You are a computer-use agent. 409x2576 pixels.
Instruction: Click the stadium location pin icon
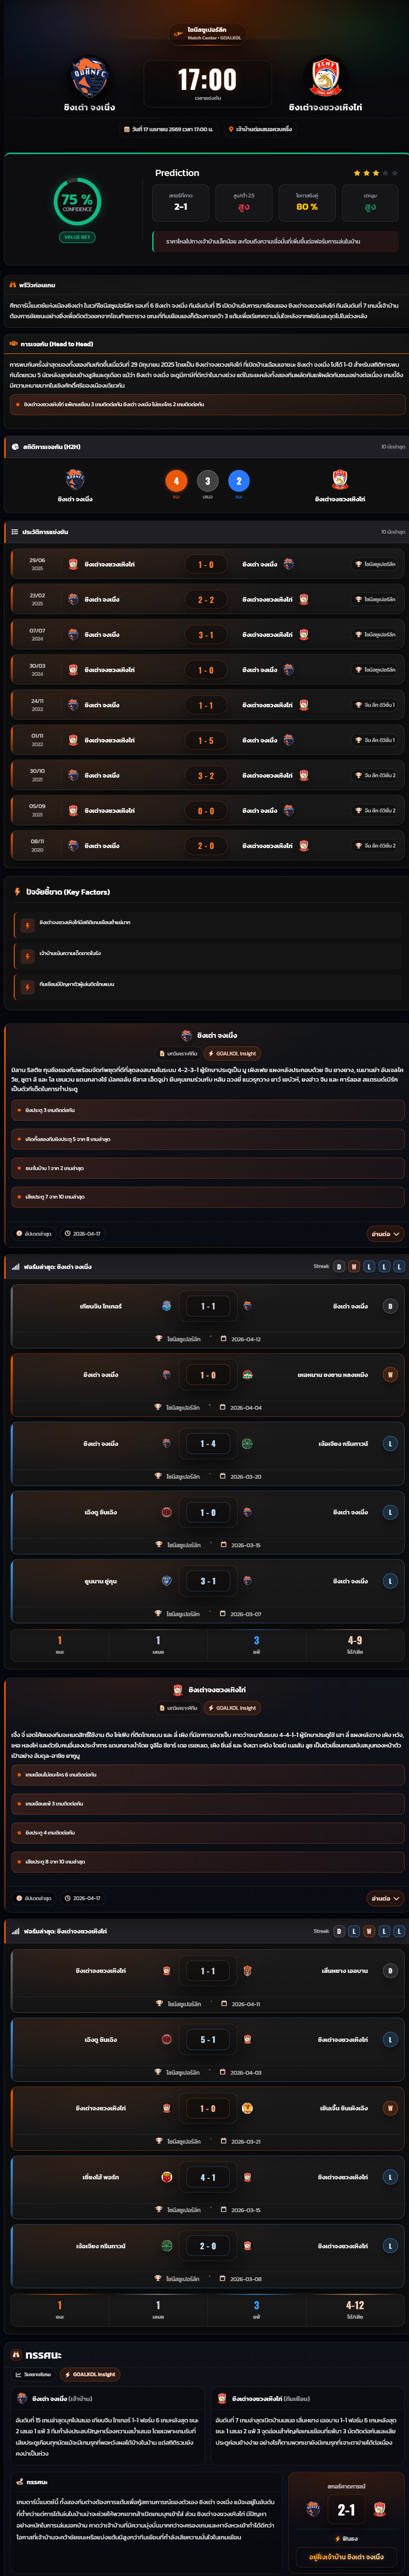[231, 129]
